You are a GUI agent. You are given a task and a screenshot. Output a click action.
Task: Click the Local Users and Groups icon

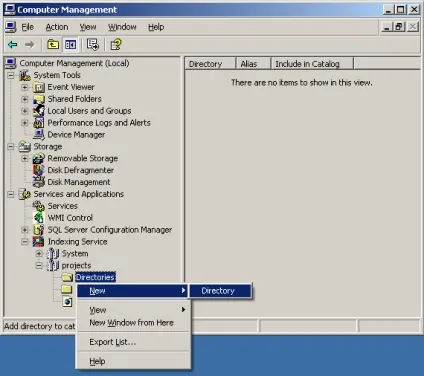click(39, 111)
